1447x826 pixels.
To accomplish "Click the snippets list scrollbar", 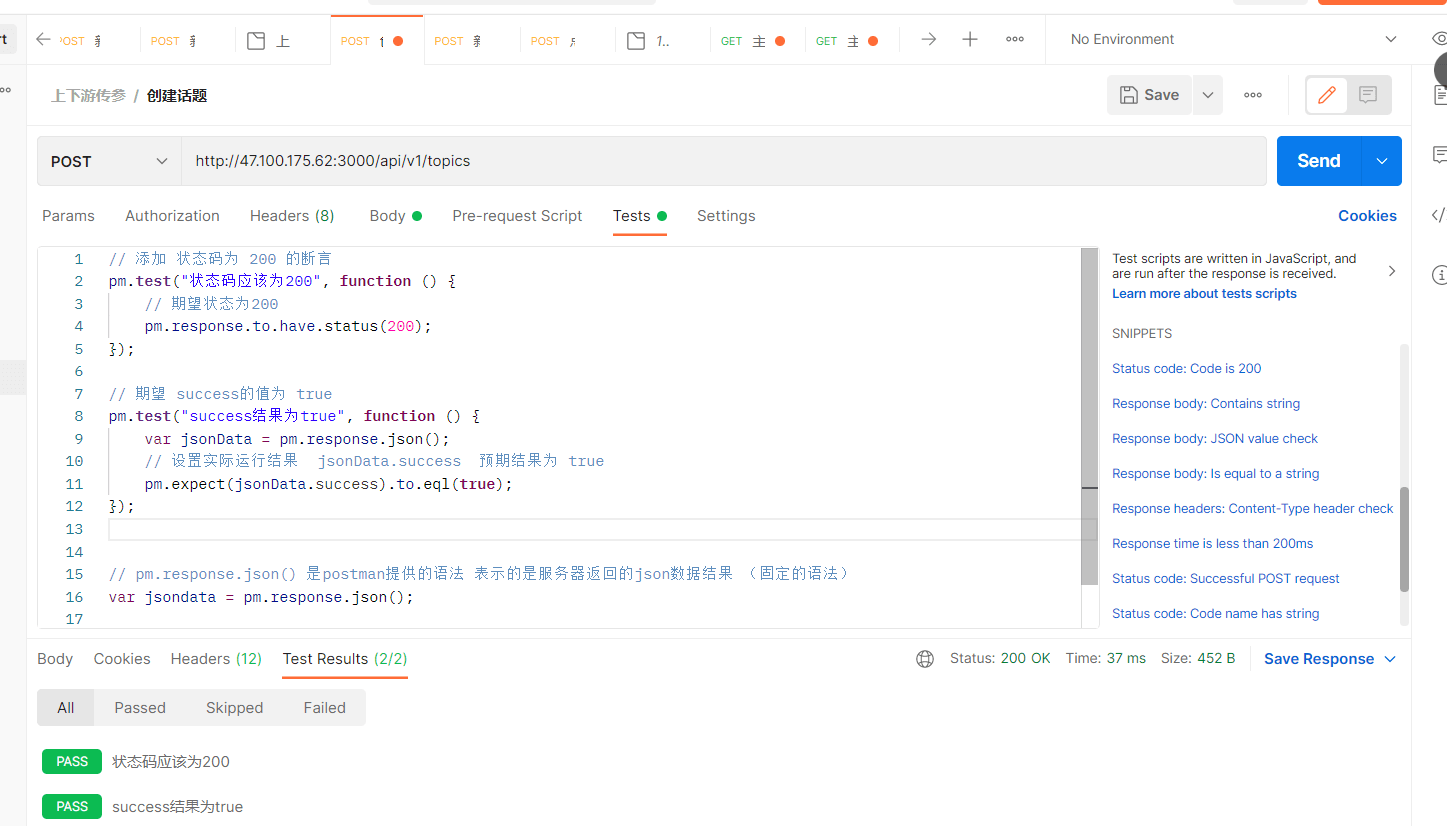I will [1404, 539].
